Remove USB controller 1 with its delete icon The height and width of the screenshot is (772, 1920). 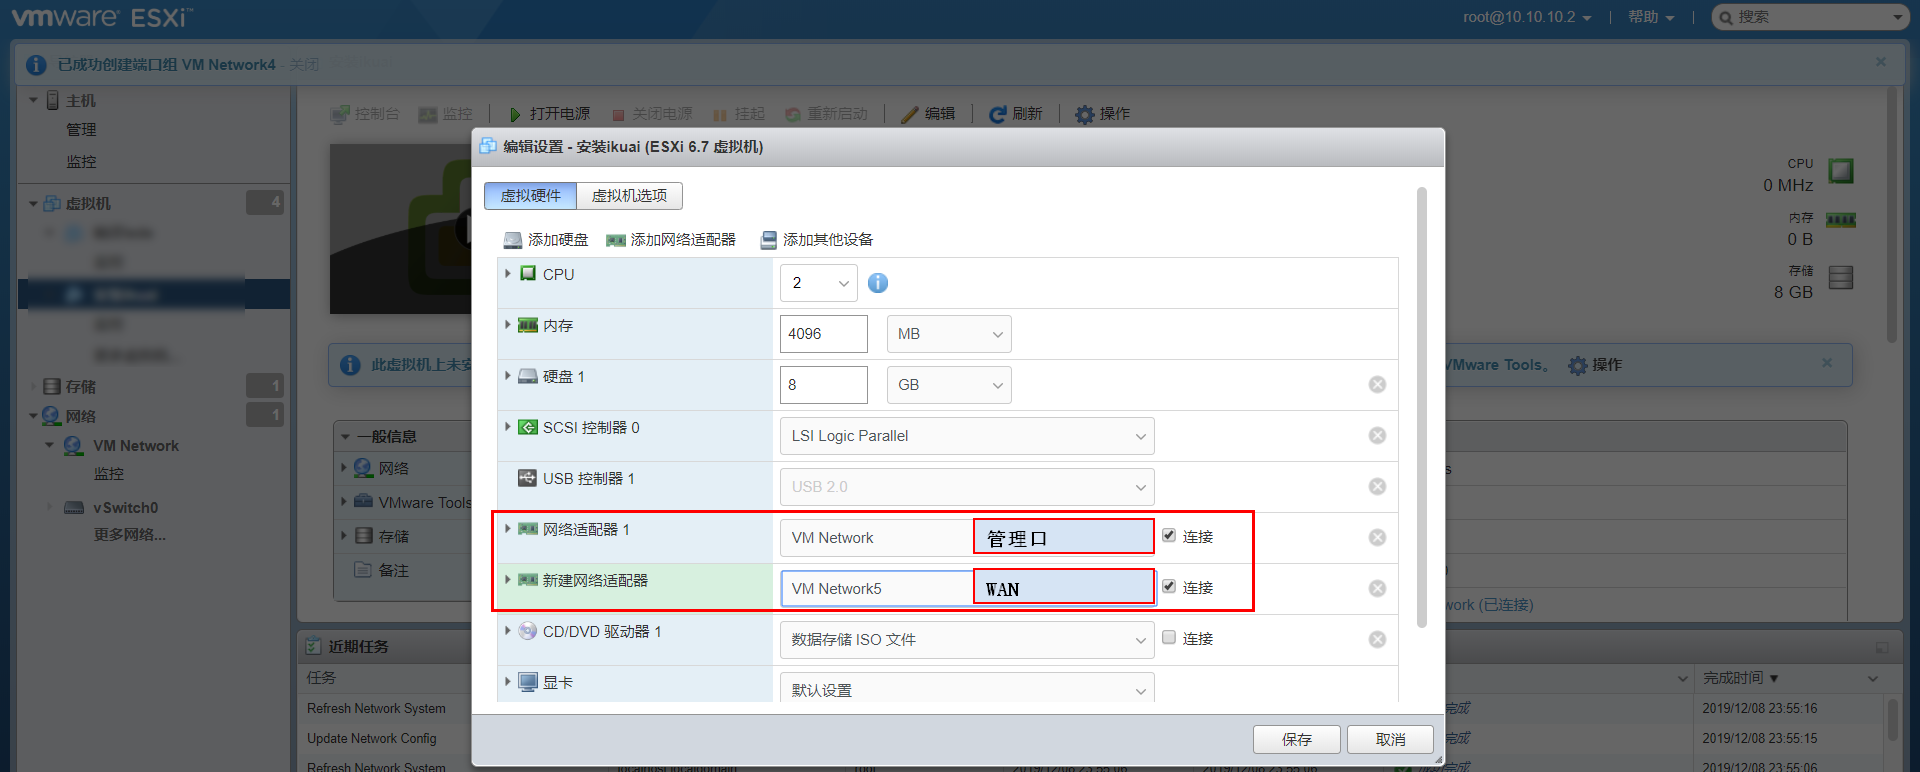[1377, 487]
